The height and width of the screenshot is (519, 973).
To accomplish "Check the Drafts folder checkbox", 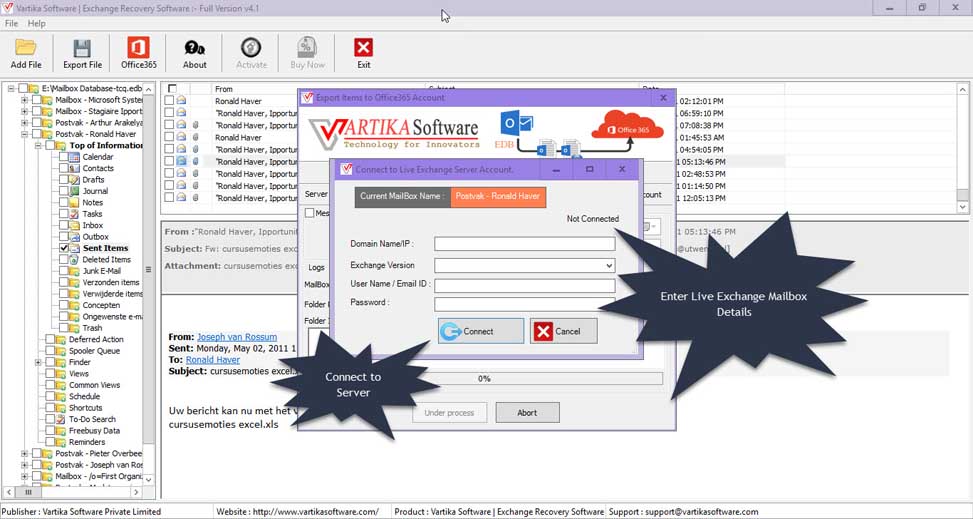I will pyautogui.click(x=64, y=179).
